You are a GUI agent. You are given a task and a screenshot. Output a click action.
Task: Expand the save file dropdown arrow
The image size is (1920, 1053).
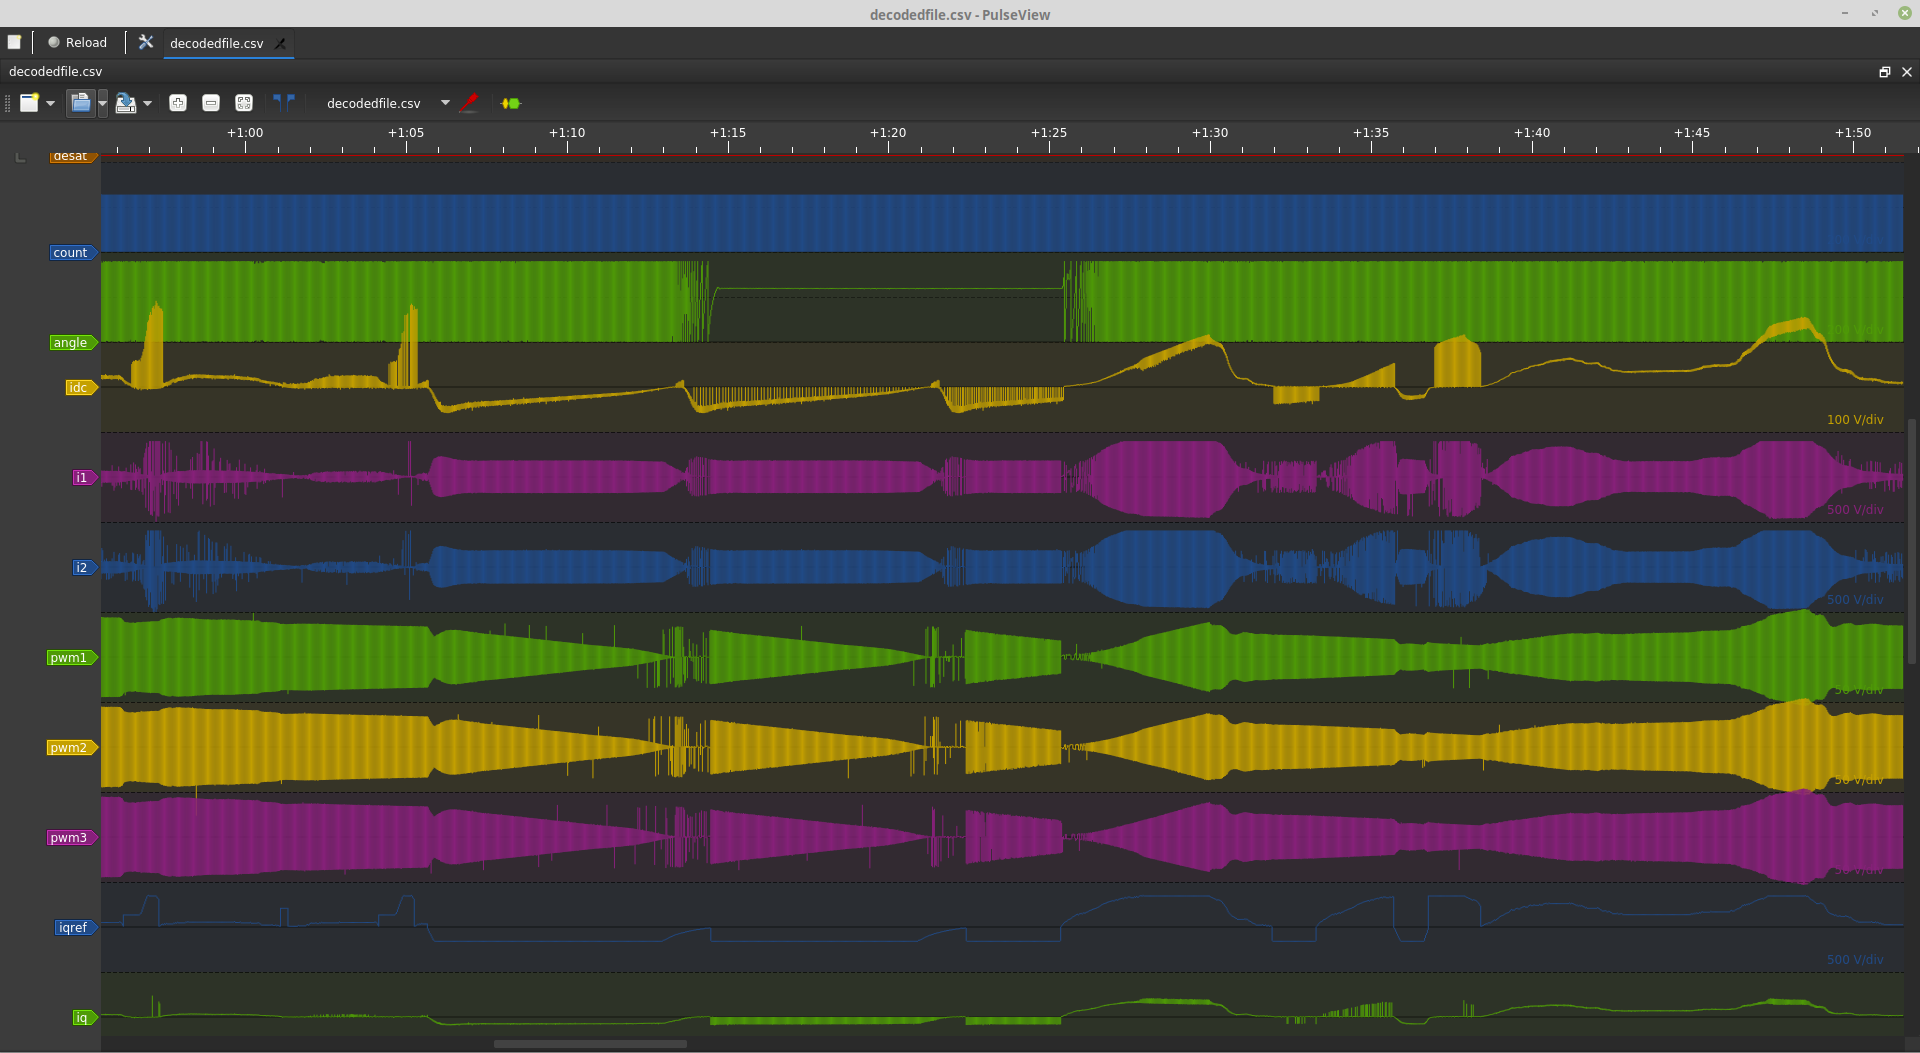148,103
